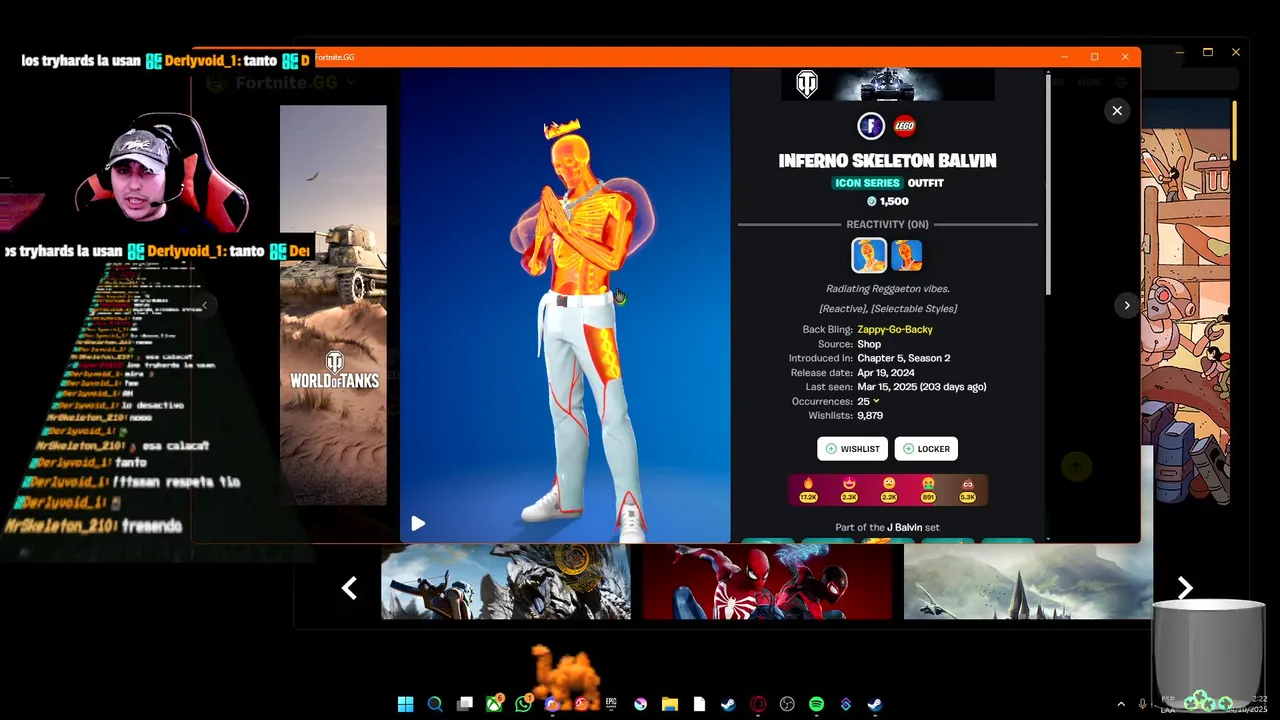Go to next carousel slide in background window
This screenshot has height=720, width=1280.
tap(1185, 588)
